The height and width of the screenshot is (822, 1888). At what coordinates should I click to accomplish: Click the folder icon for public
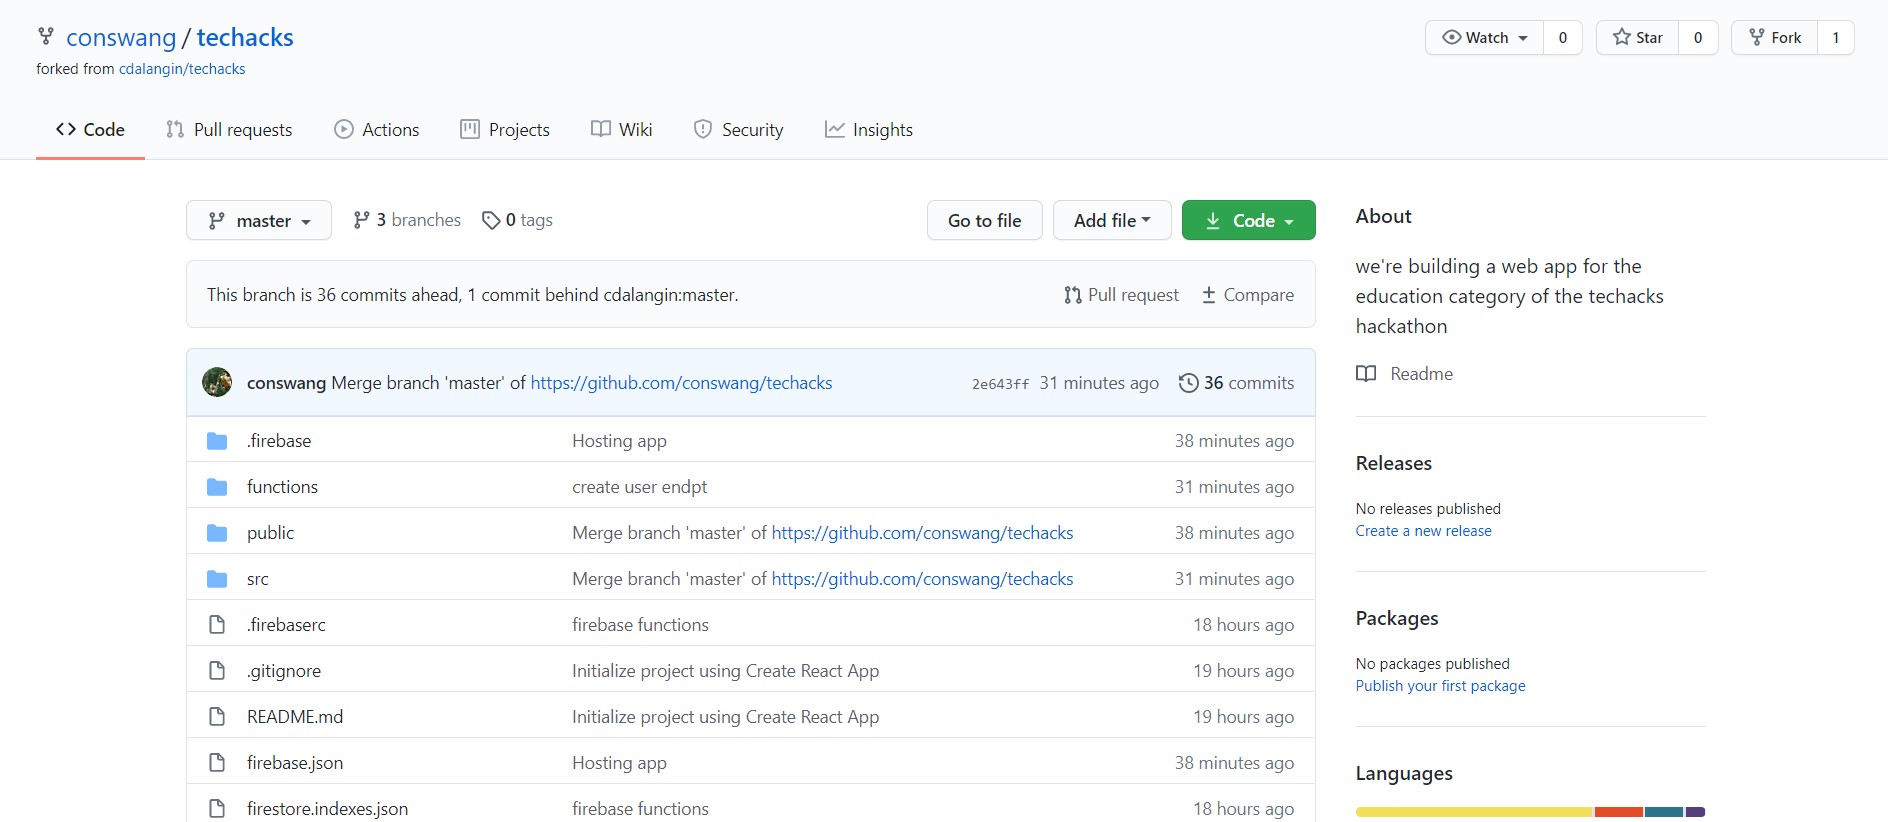pyautogui.click(x=217, y=533)
